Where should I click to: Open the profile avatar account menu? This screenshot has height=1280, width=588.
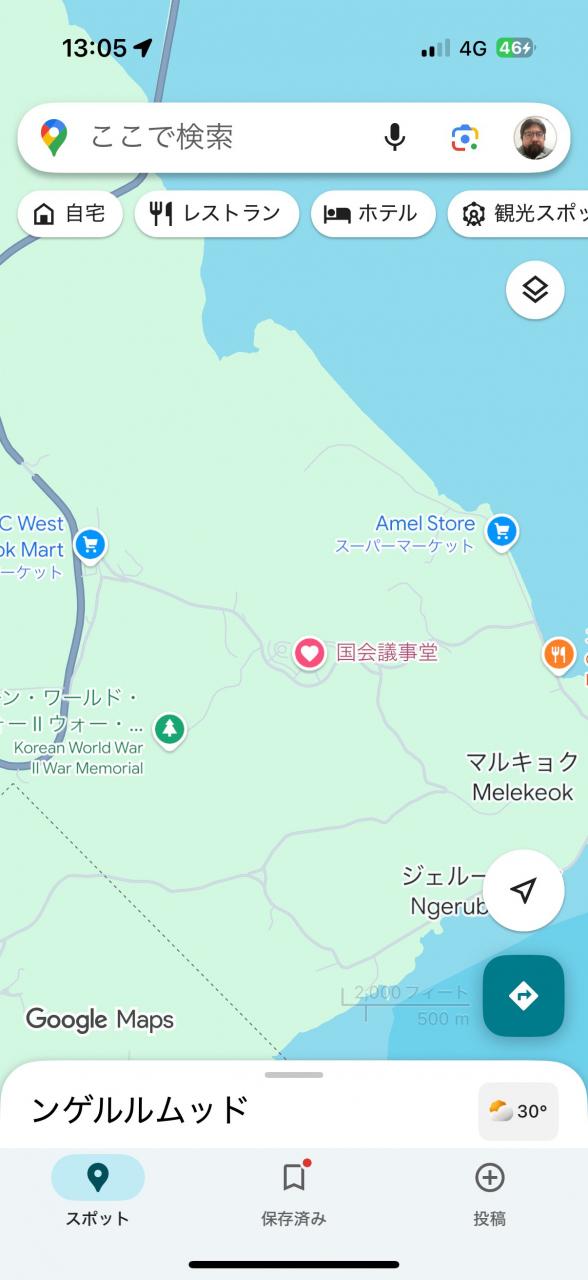click(535, 137)
